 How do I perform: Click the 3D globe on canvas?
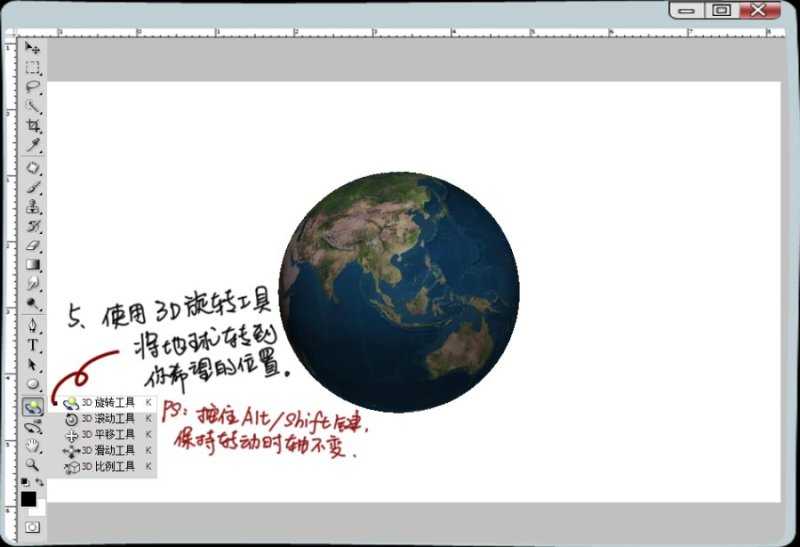[398, 292]
